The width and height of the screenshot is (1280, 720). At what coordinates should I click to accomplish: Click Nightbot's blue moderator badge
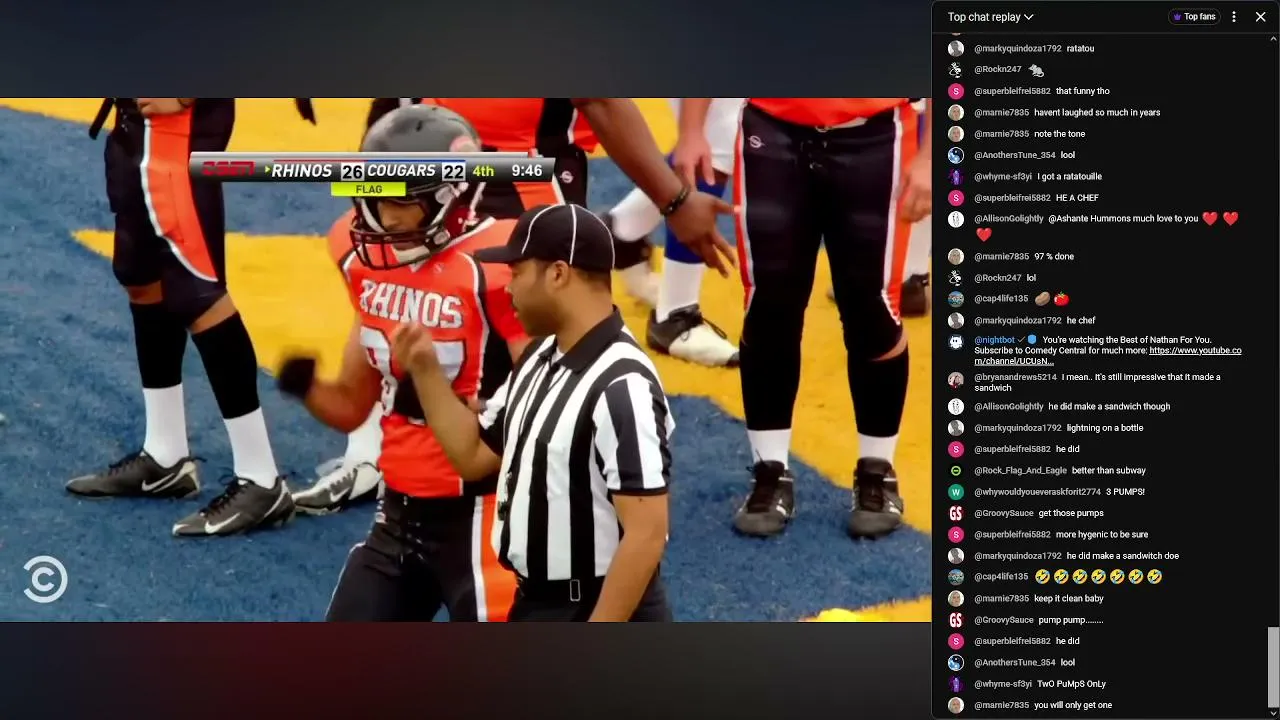tap(1033, 340)
